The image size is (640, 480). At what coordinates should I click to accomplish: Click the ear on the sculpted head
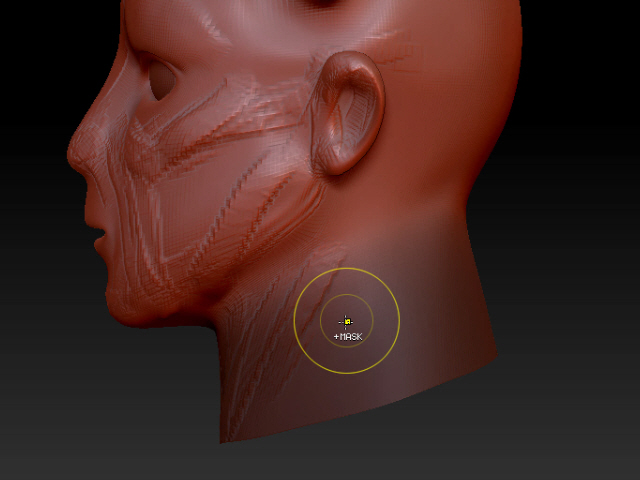coord(347,113)
